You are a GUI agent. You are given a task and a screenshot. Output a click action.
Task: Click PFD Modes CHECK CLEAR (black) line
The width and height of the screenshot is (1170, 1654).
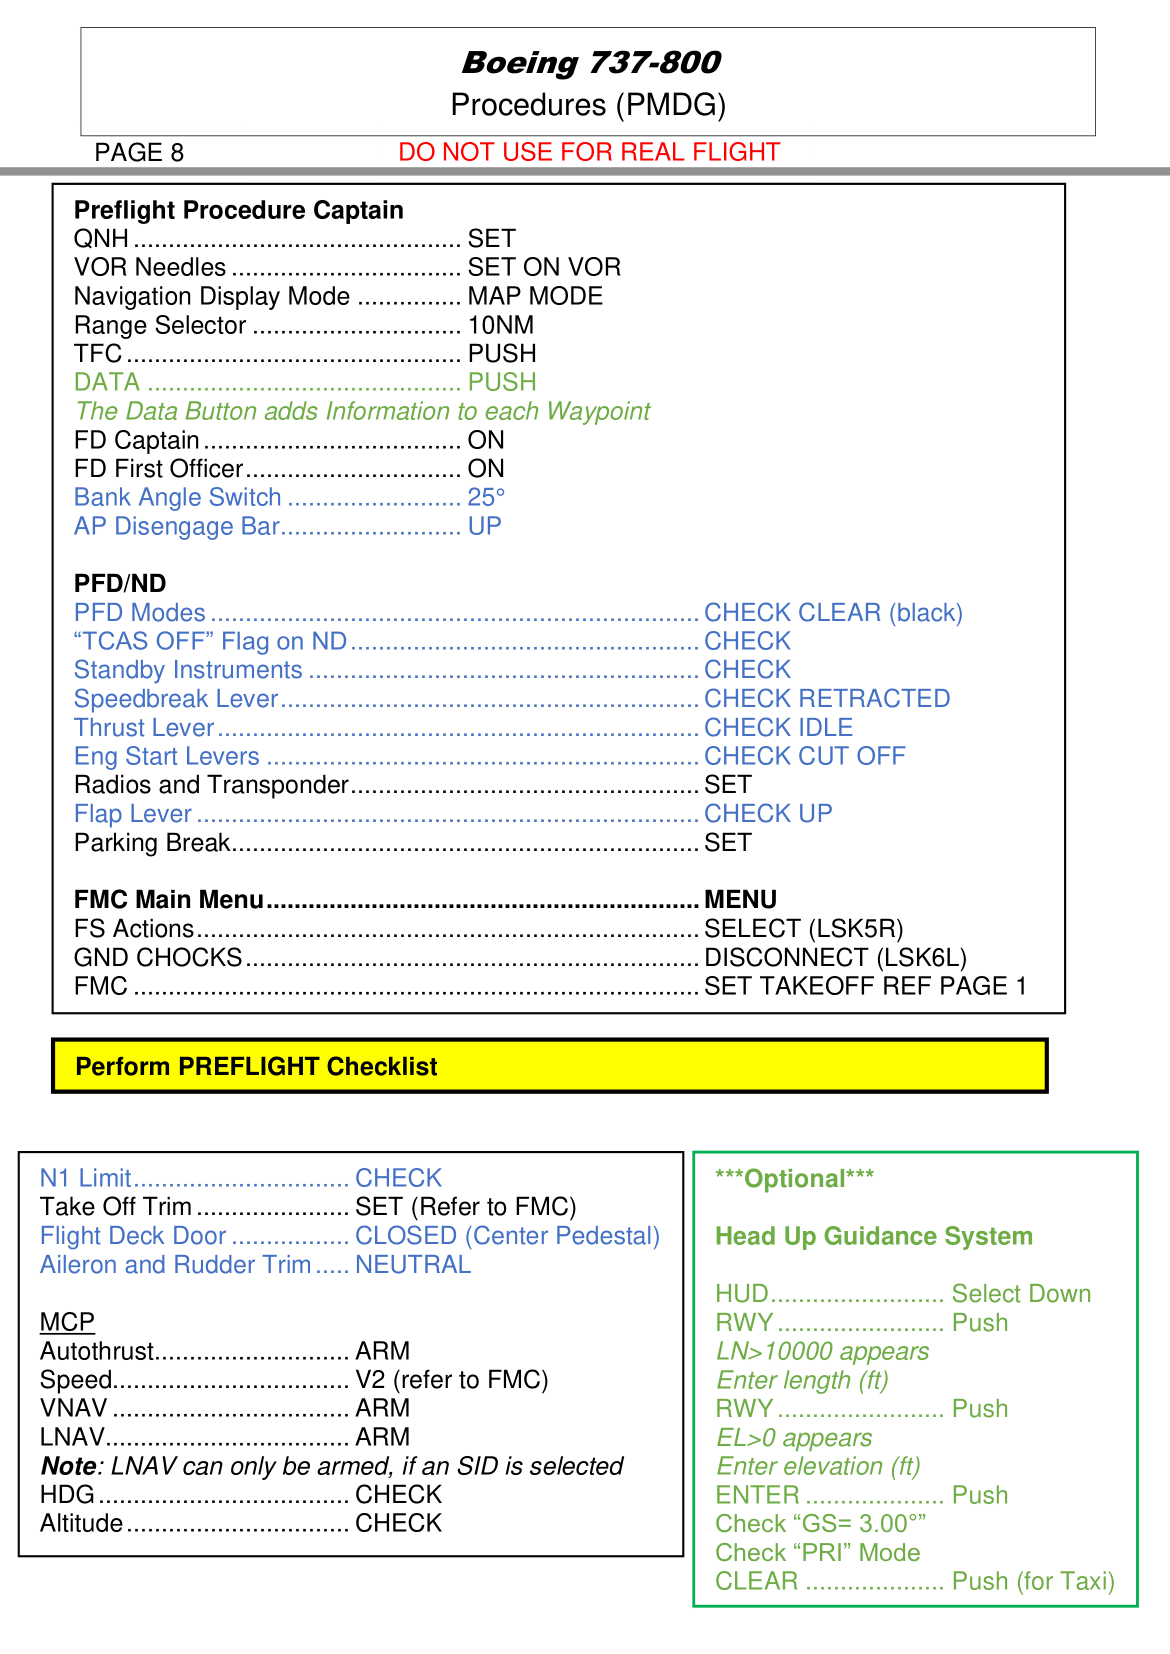(518, 612)
